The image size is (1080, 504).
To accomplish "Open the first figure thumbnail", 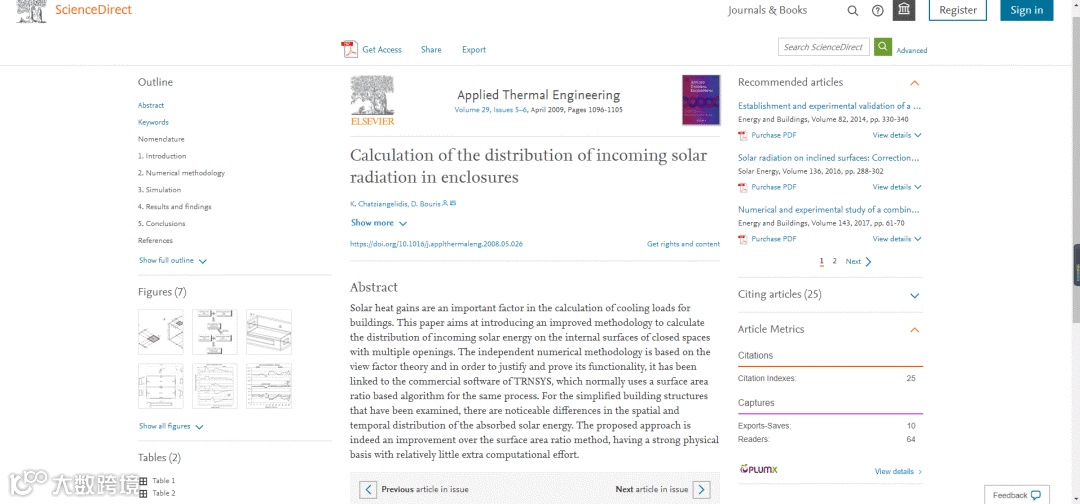I will coord(160,332).
